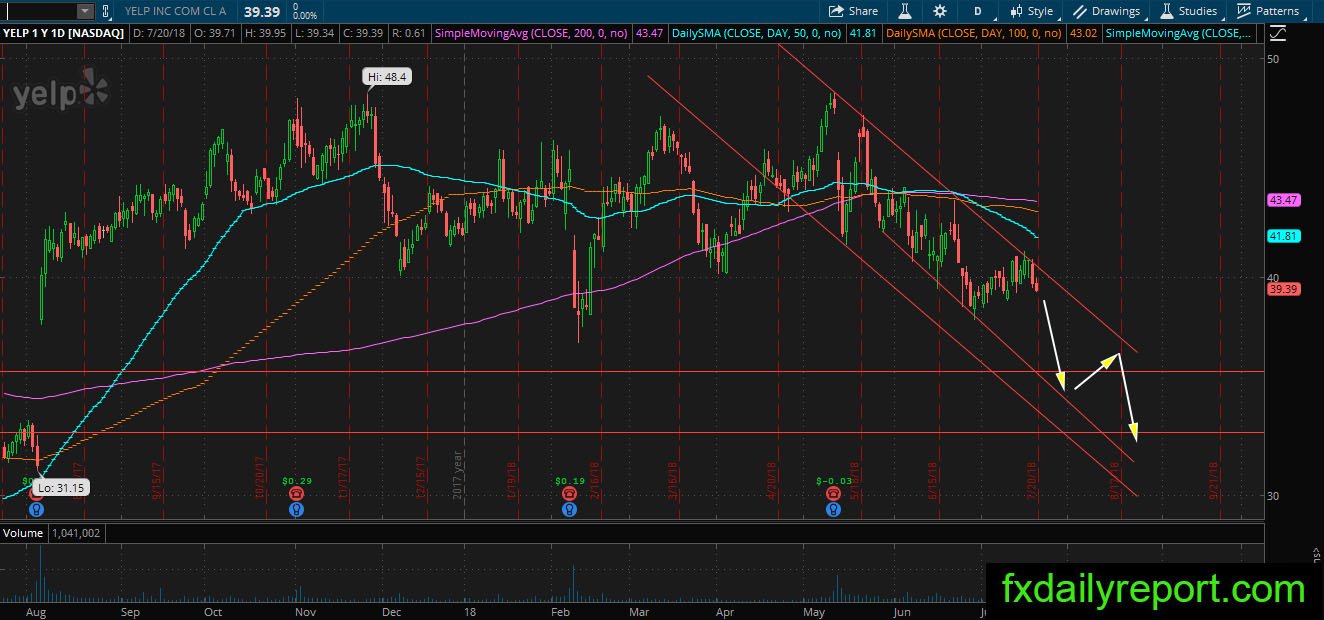Click the symbol entry field
This screenshot has height=620, width=1324.
coord(38,11)
